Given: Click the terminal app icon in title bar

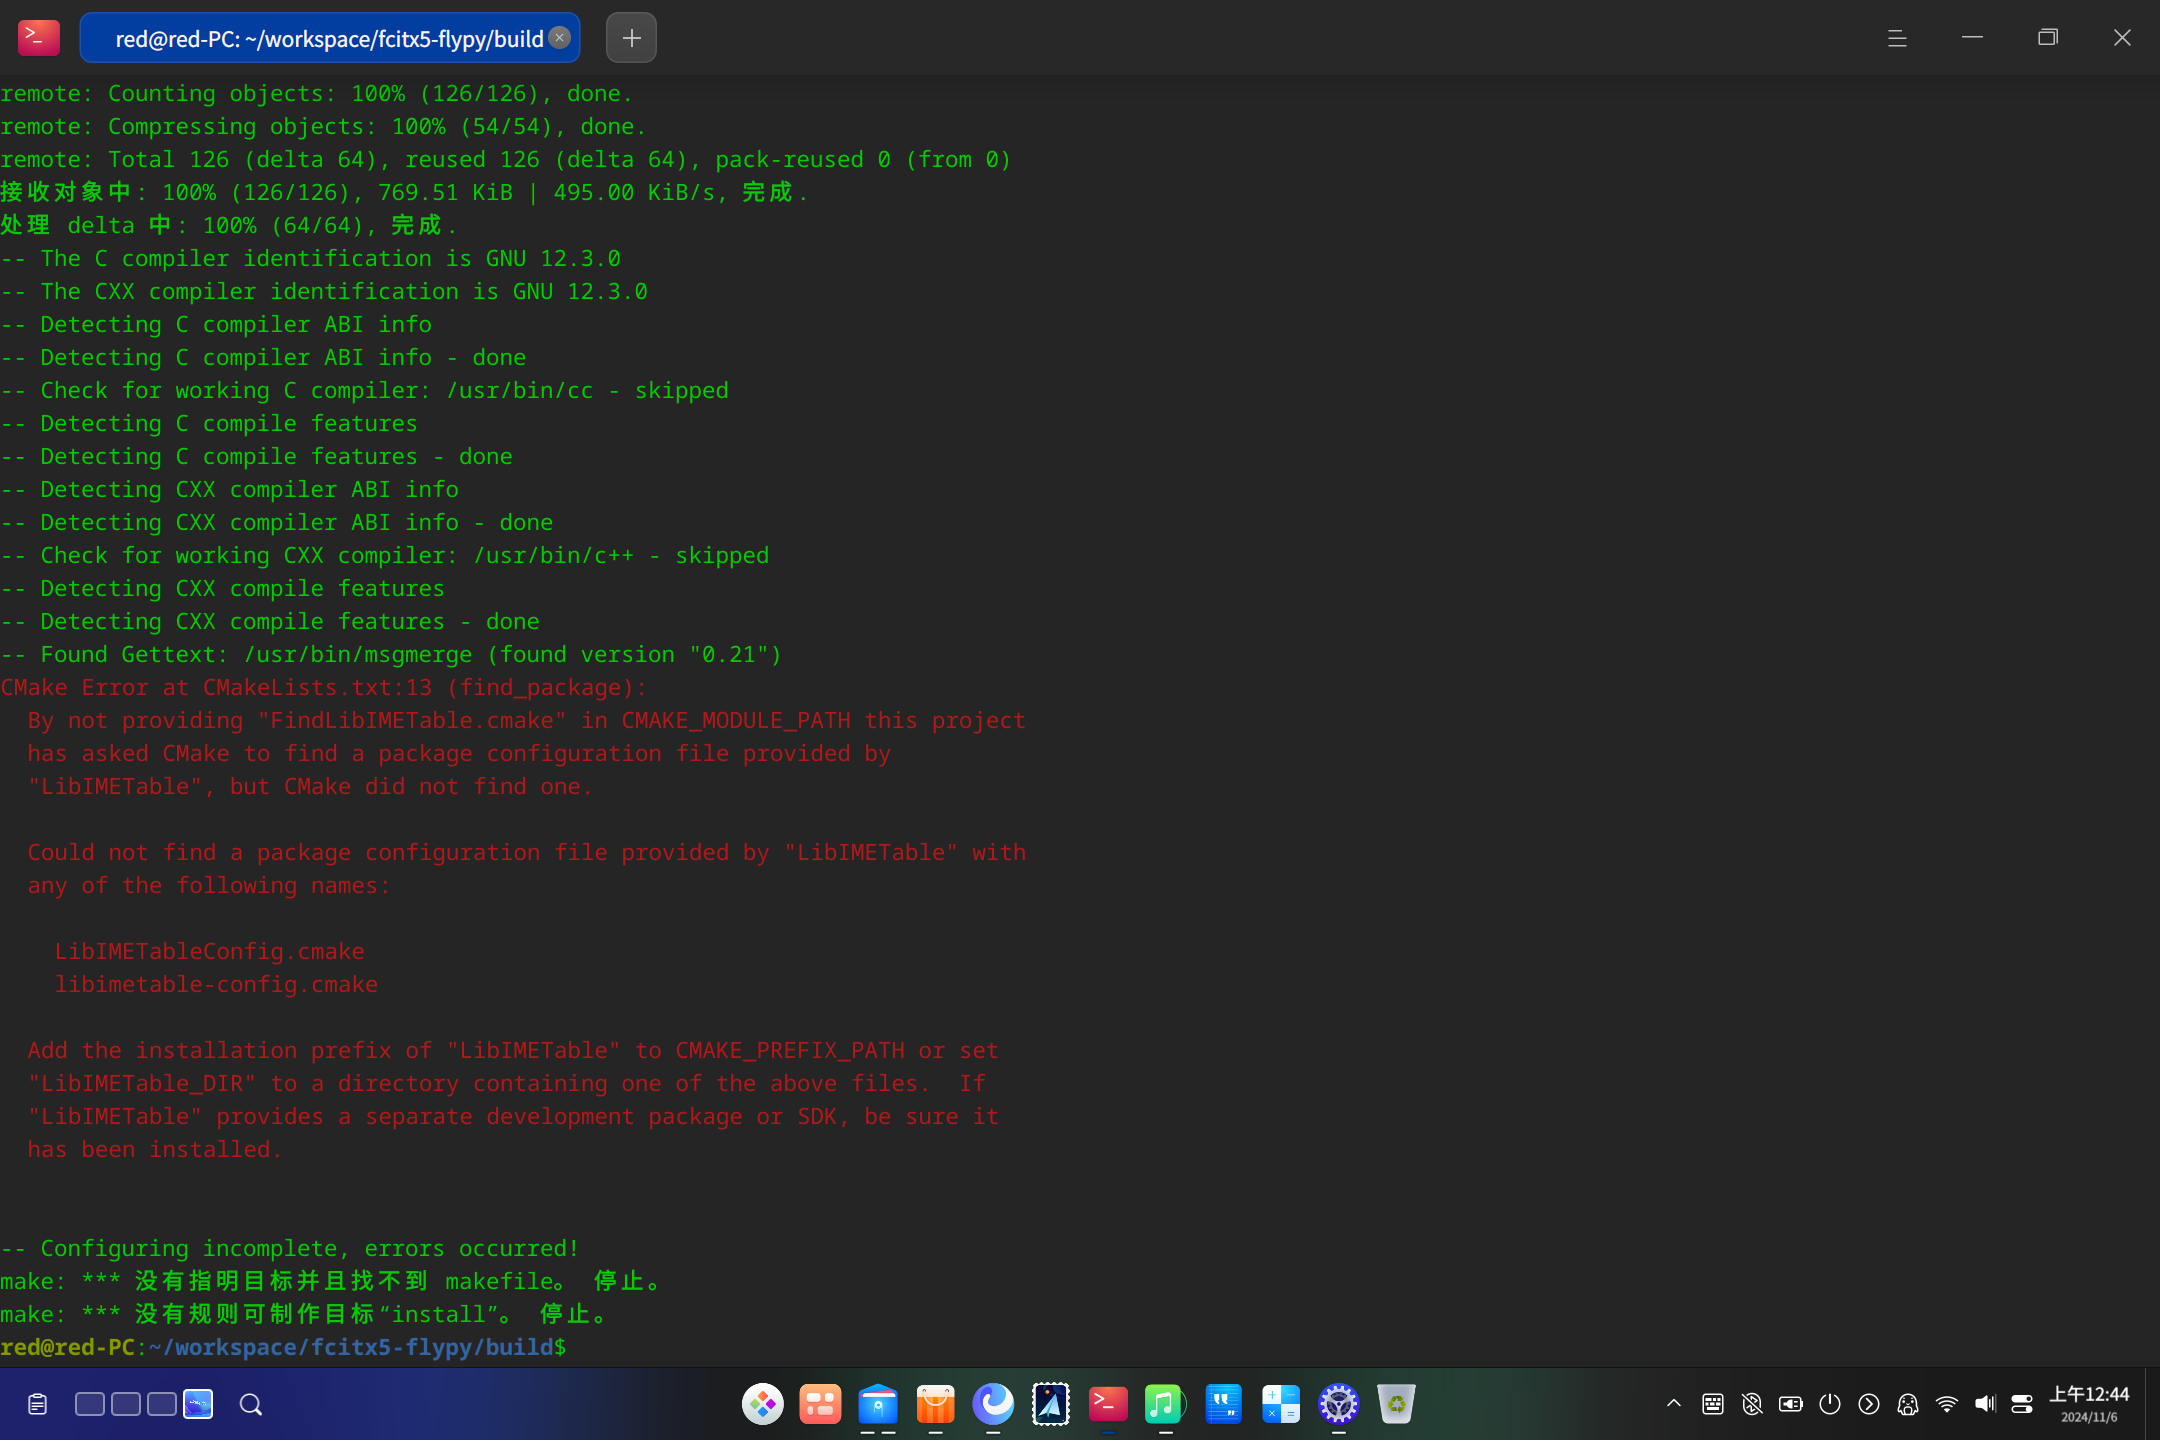Looking at the screenshot, I should [x=38, y=38].
